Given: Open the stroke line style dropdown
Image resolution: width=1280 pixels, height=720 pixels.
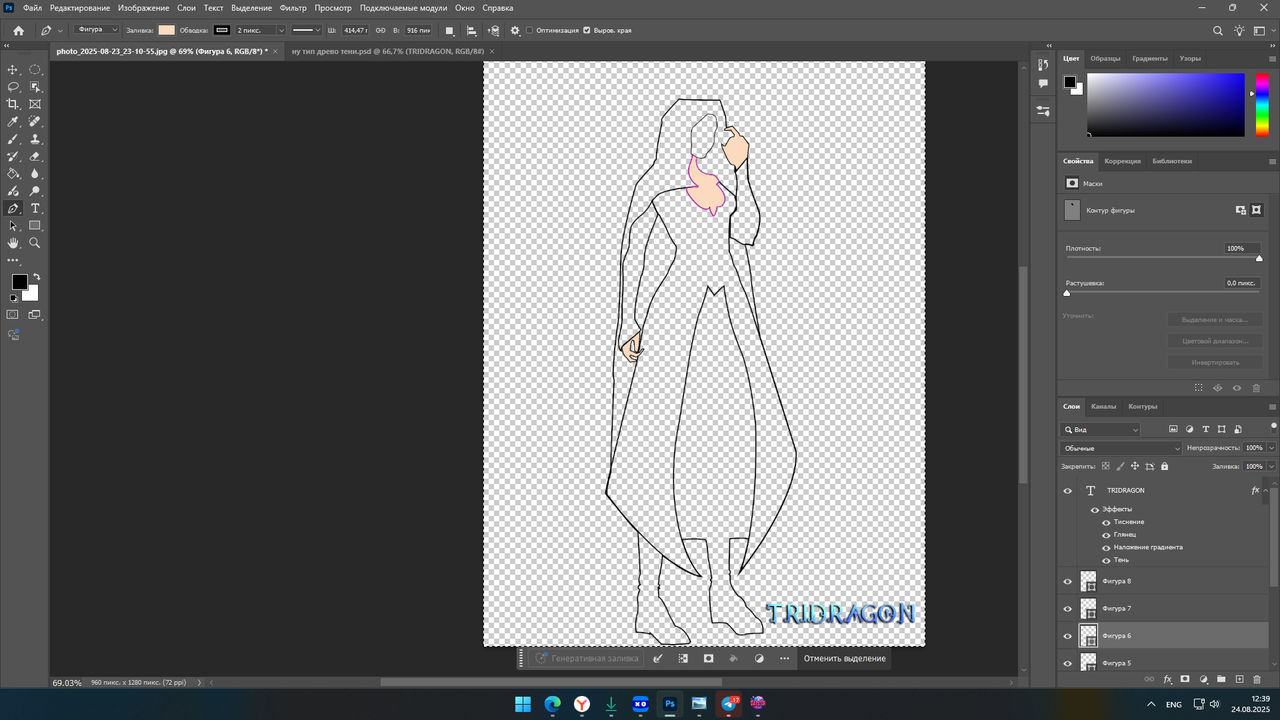Looking at the screenshot, I should coord(306,30).
